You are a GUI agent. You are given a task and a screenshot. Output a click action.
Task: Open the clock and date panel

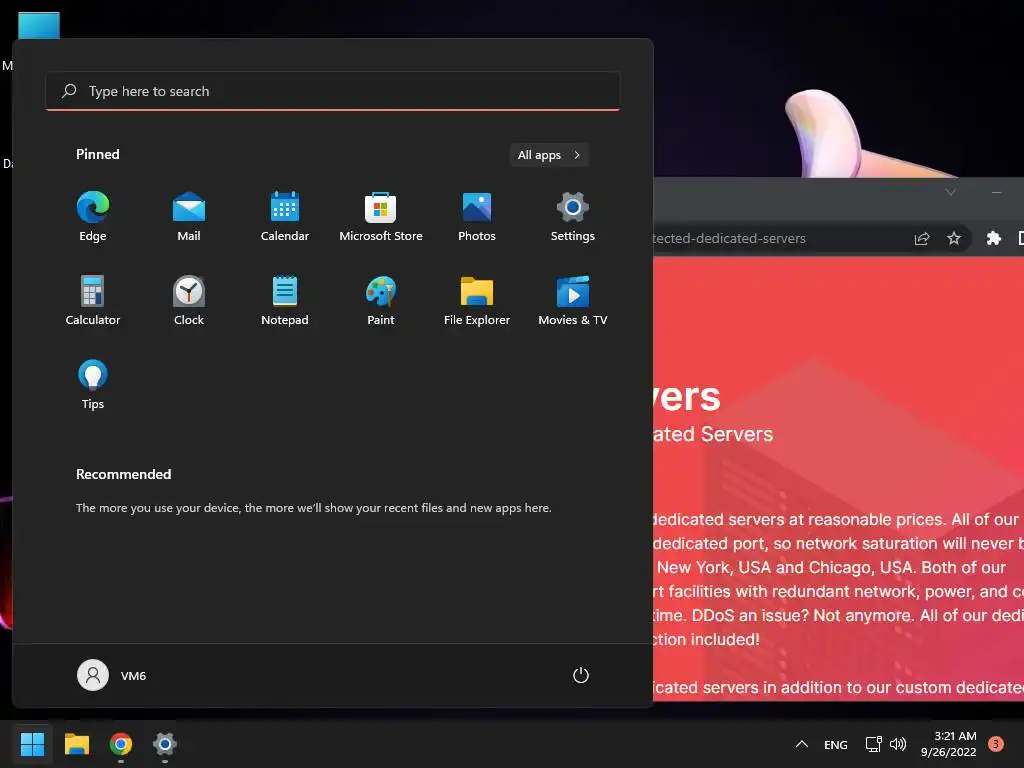coord(948,744)
